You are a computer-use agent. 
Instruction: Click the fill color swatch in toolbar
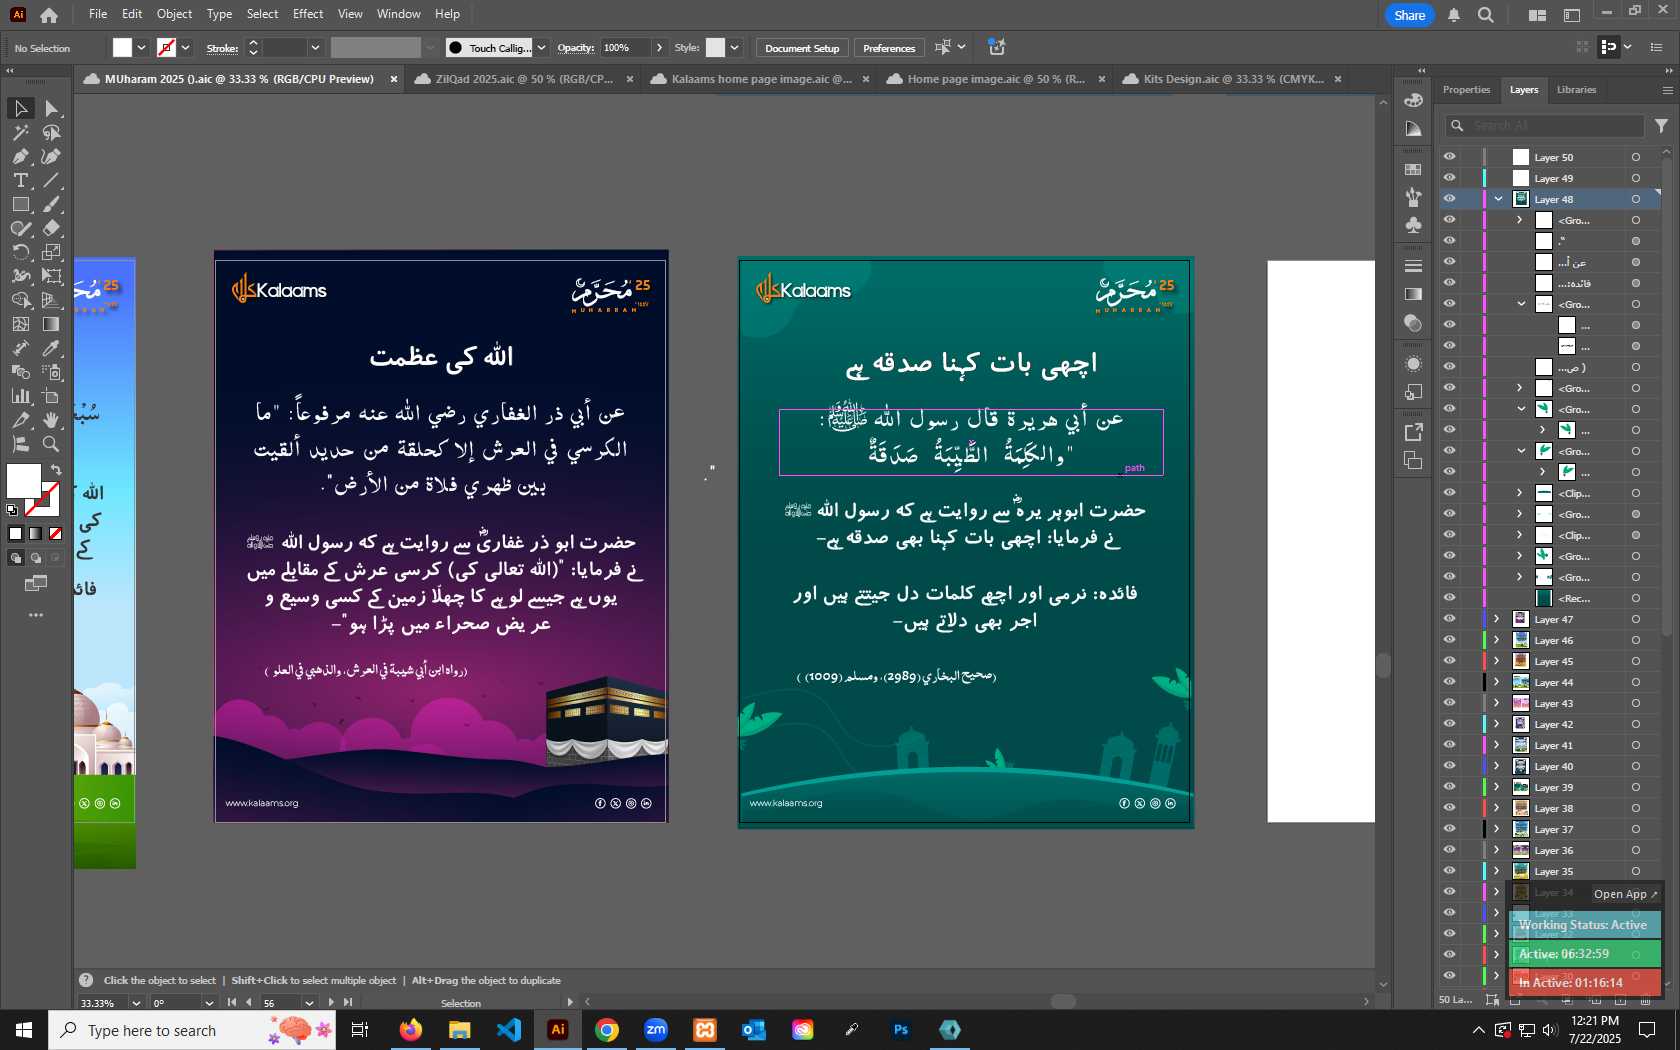click(24, 481)
